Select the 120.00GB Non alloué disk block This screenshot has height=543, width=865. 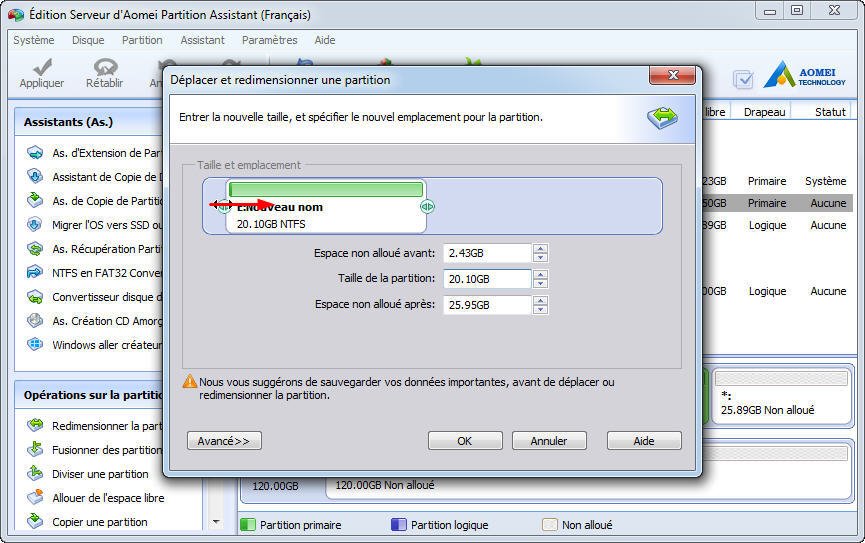tap(588, 487)
